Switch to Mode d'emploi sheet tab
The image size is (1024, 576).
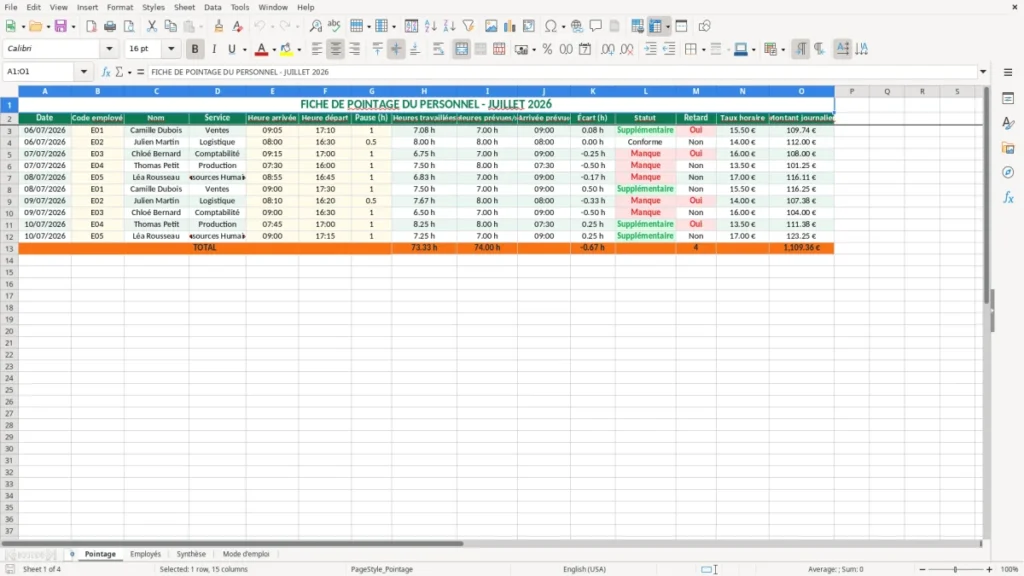pyautogui.click(x=246, y=554)
